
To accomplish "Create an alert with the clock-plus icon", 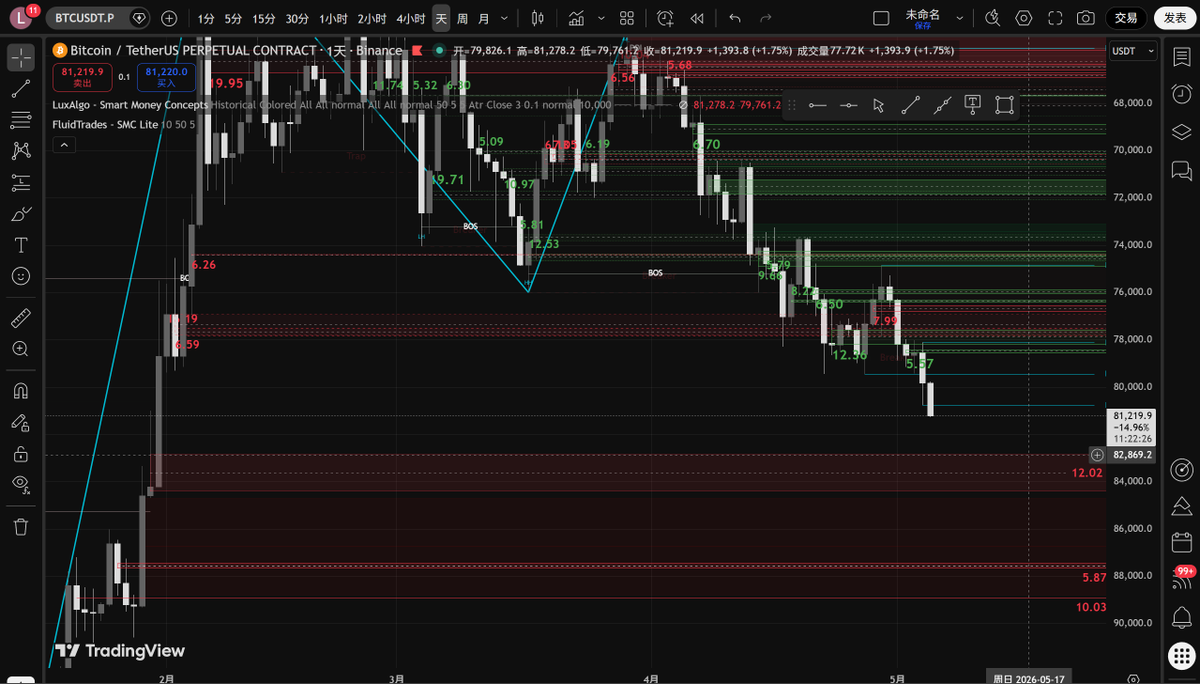I will pyautogui.click(x=666, y=18).
